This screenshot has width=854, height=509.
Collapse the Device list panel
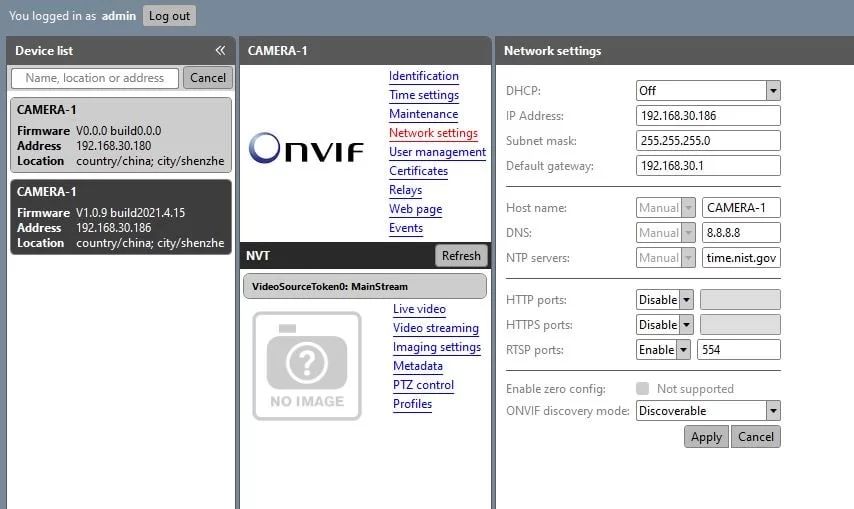(x=220, y=51)
